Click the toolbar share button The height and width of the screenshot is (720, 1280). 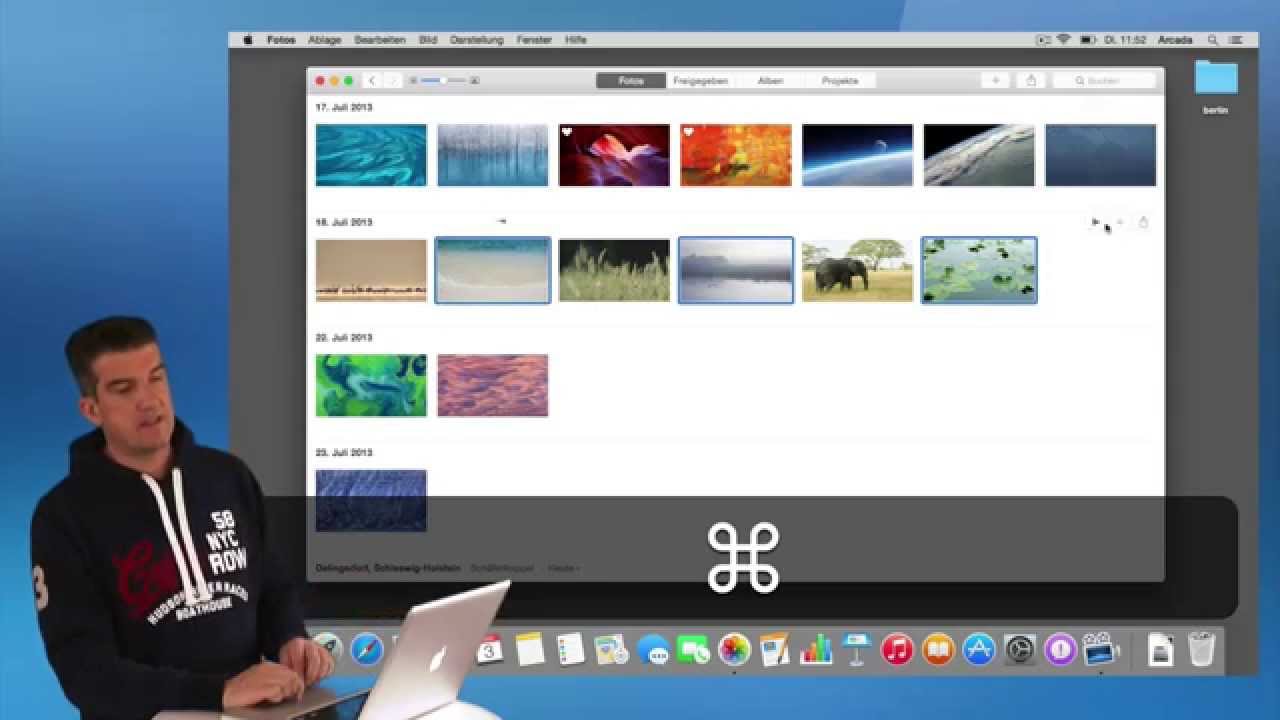pyautogui.click(x=1031, y=81)
